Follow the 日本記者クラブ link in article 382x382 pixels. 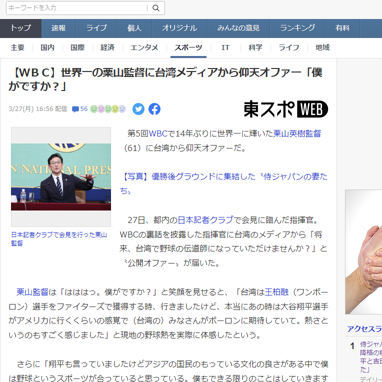point(205,220)
